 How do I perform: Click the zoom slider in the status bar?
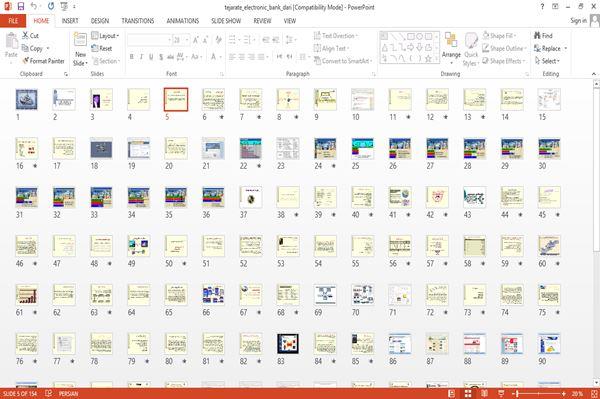[x=539, y=394]
